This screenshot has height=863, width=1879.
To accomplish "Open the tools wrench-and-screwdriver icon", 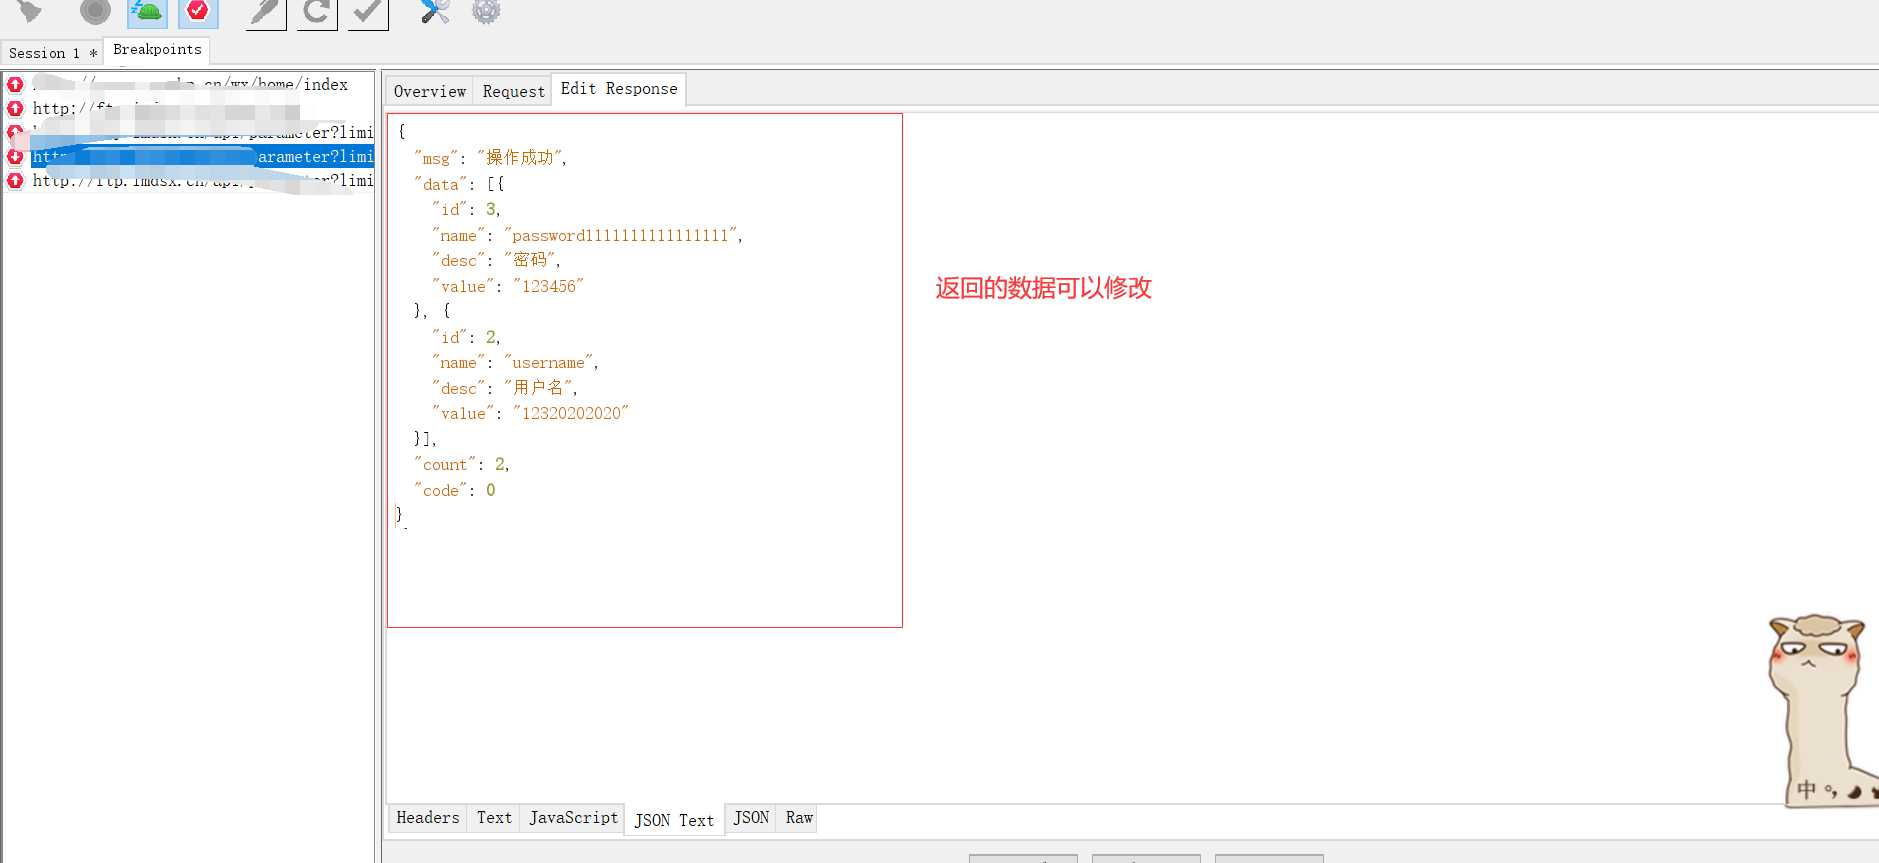I will pyautogui.click(x=435, y=11).
